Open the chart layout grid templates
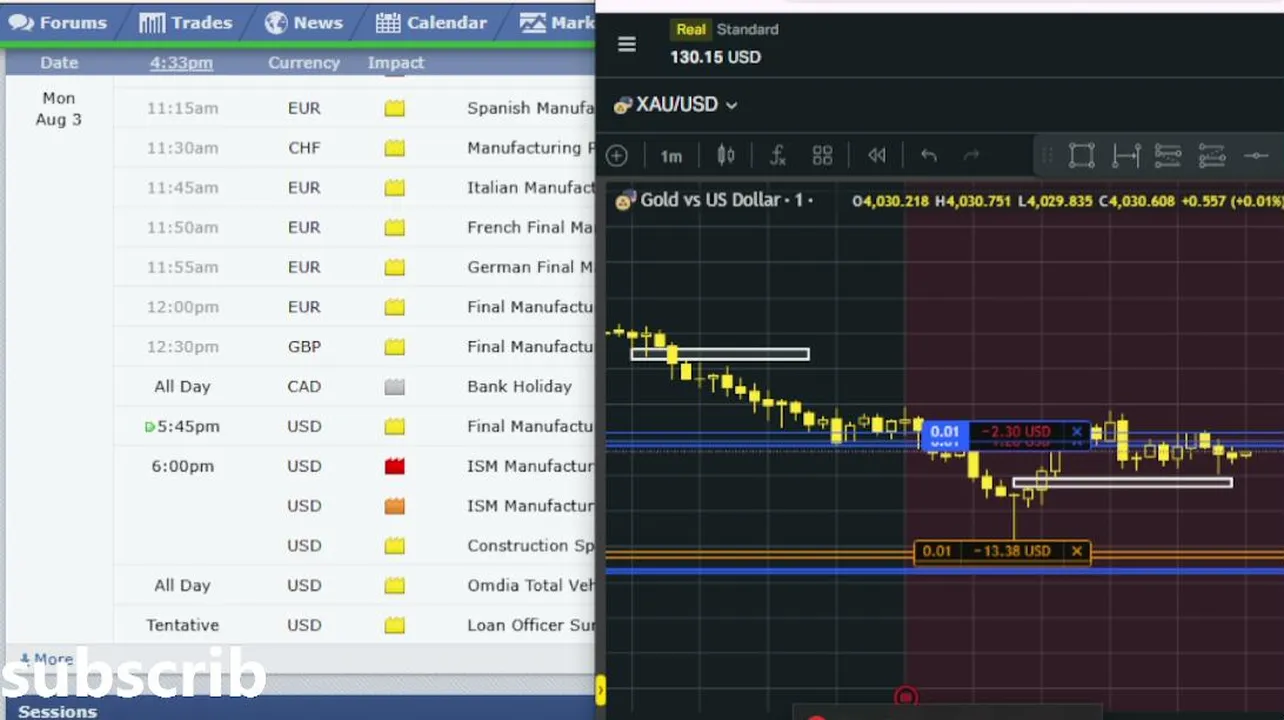The image size is (1284, 720). (822, 155)
